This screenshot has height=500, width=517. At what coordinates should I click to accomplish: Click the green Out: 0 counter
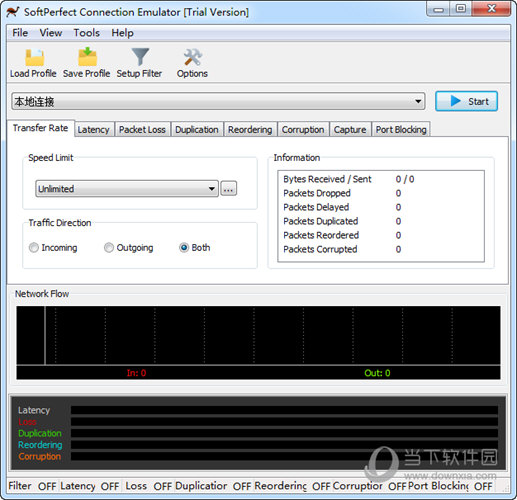[x=377, y=373]
